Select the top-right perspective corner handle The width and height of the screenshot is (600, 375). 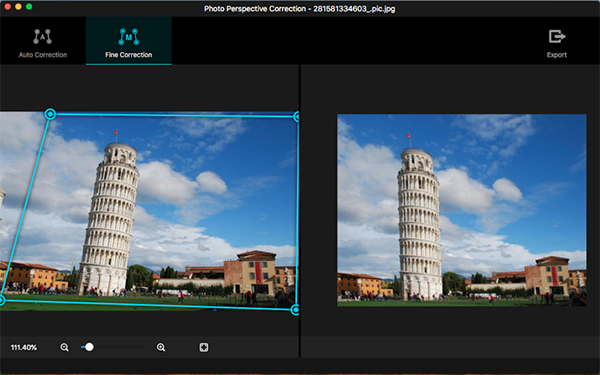tap(297, 117)
